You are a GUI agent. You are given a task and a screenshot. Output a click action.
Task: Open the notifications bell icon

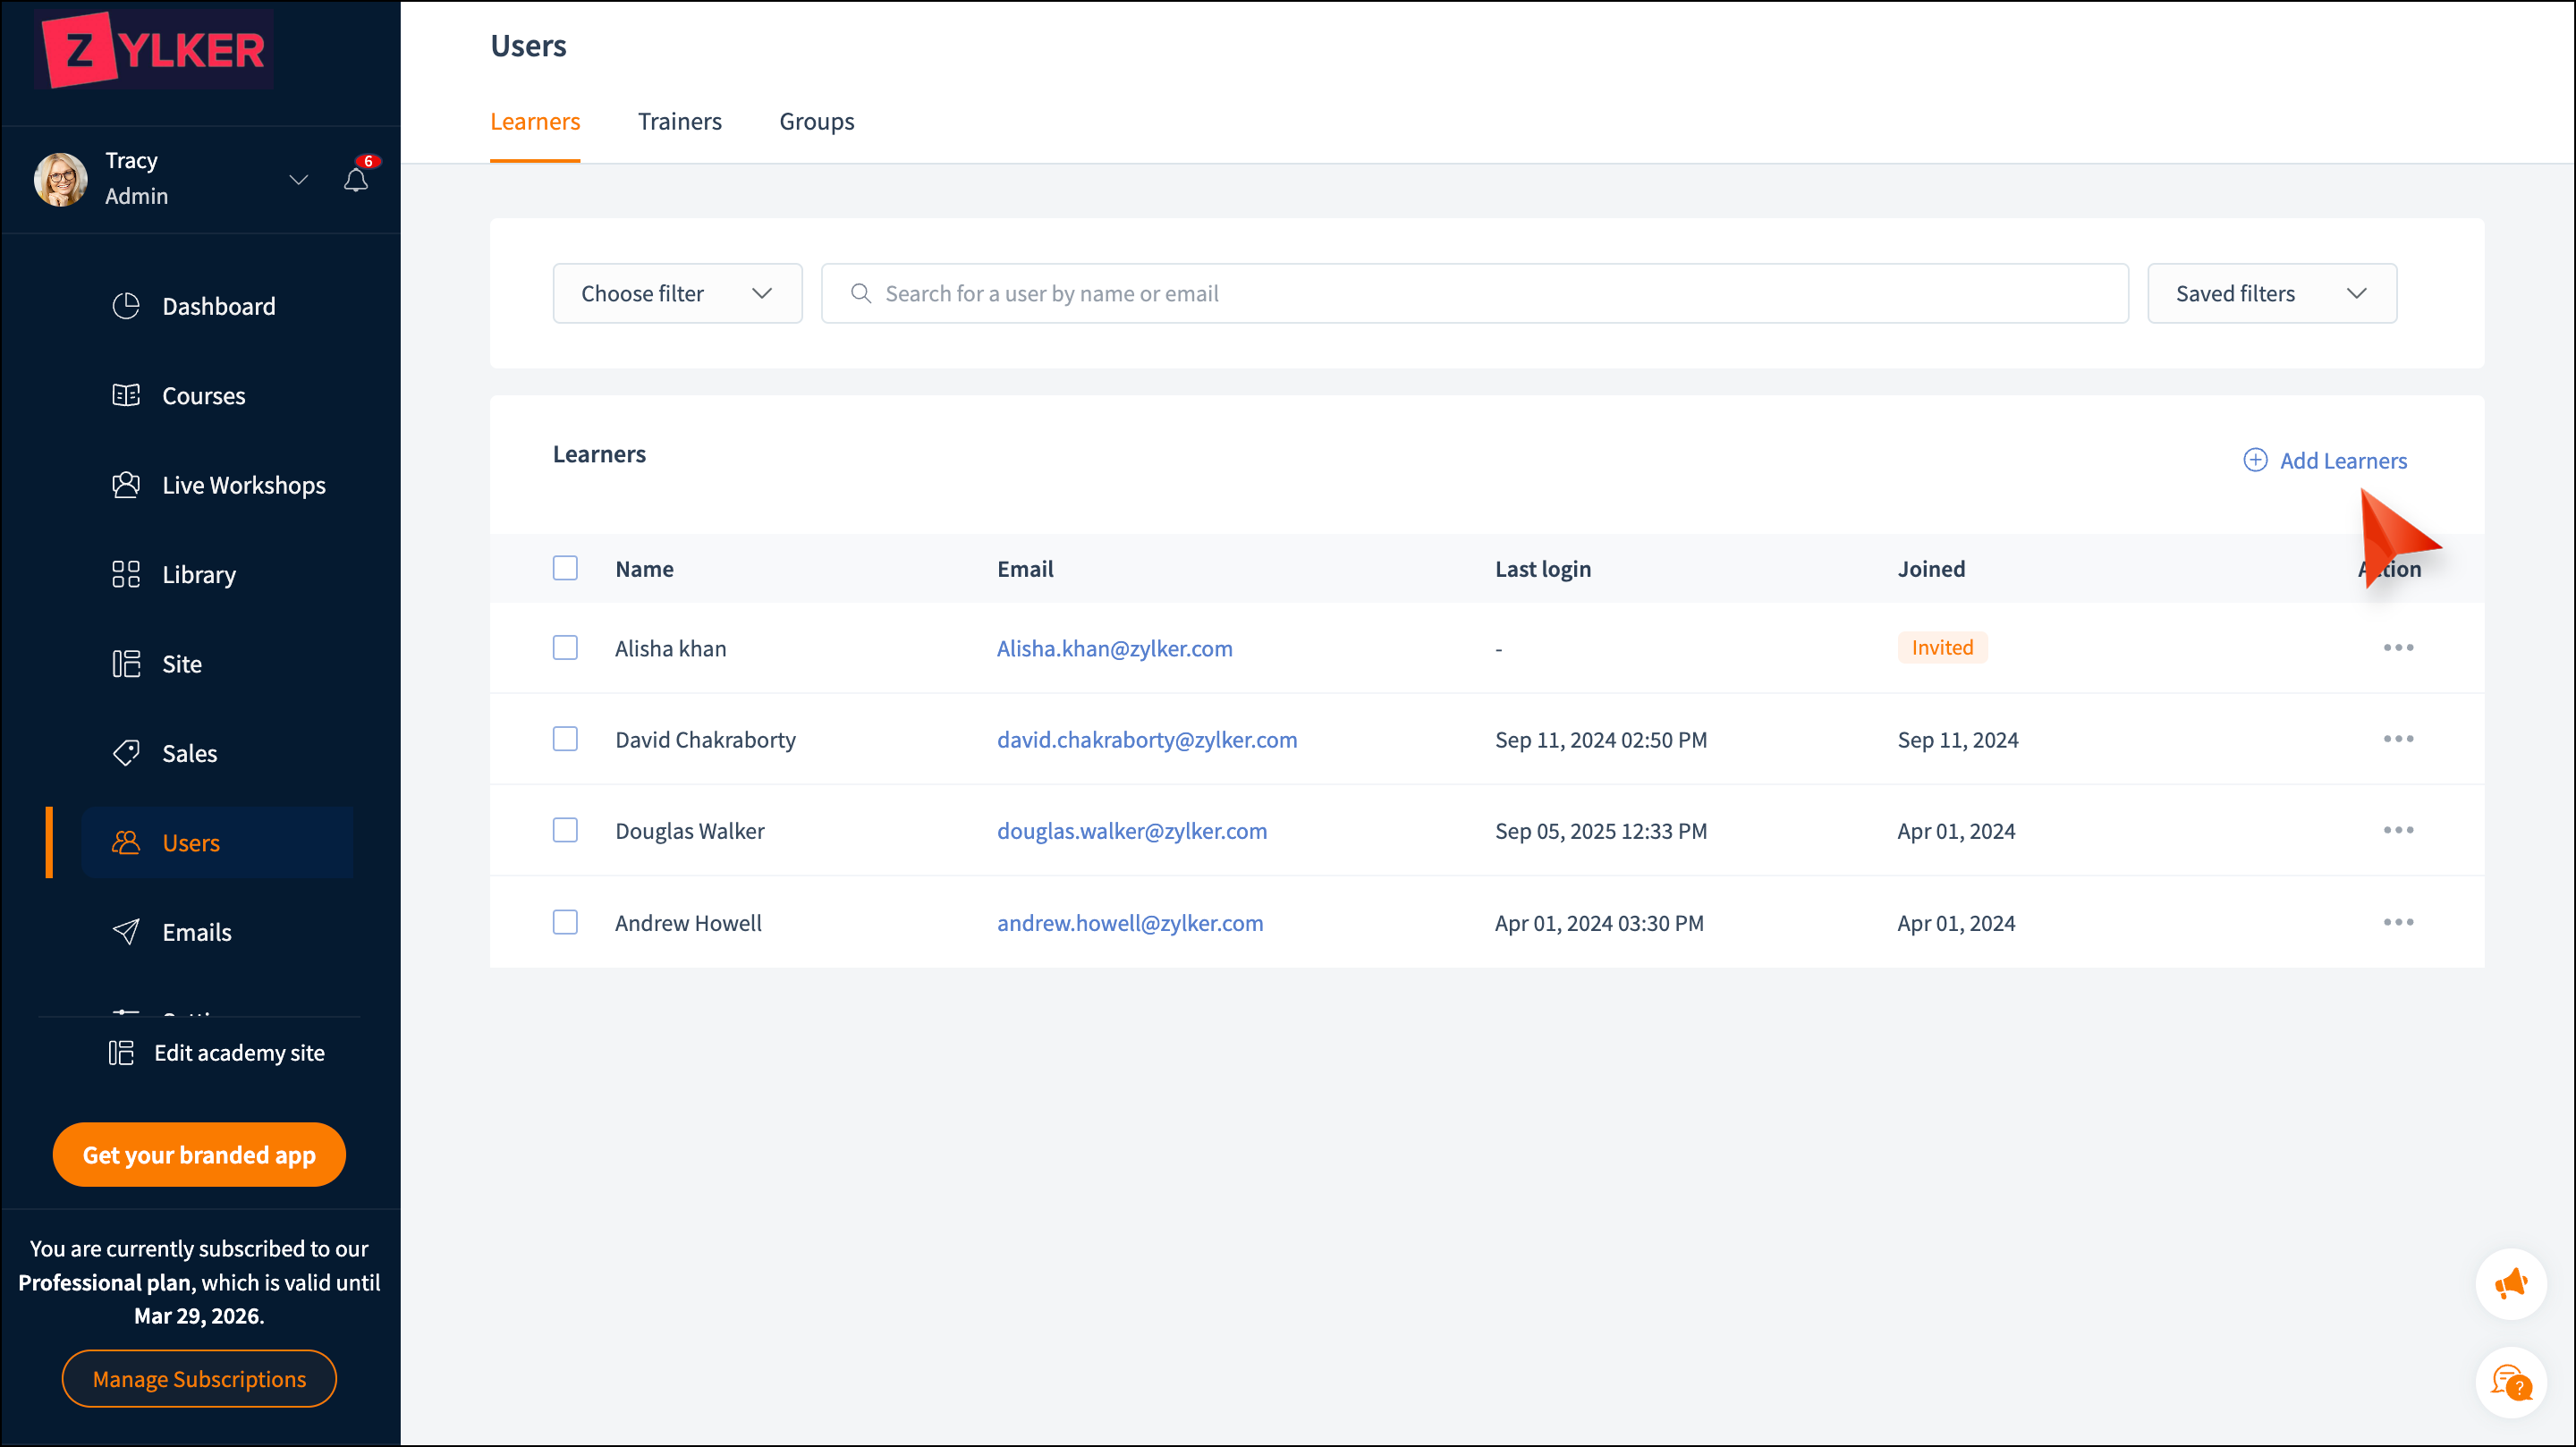click(x=356, y=180)
